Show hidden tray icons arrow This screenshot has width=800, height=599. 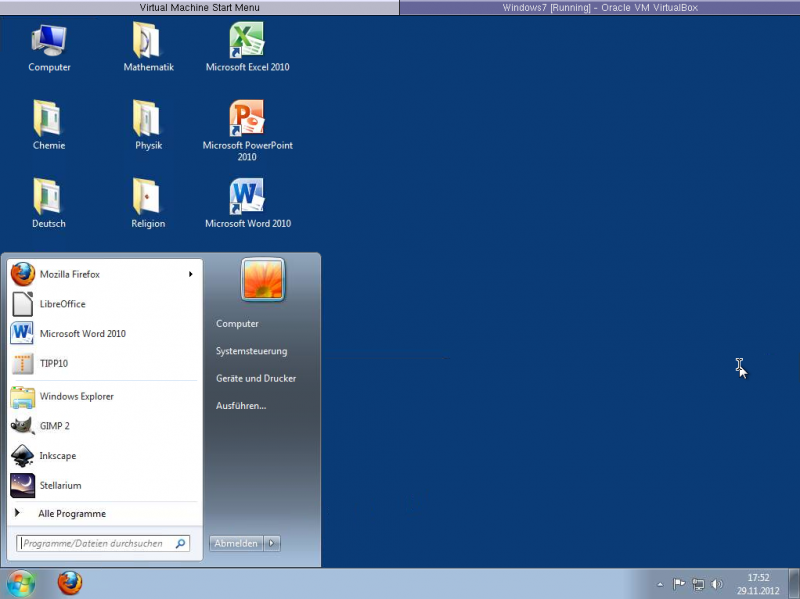click(660, 585)
